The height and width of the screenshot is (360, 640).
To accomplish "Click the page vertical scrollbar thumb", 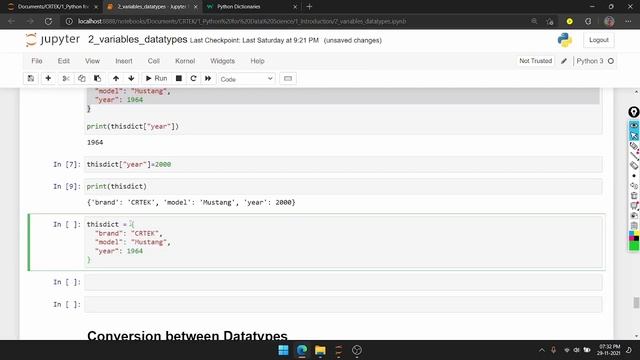I will 636,302.
